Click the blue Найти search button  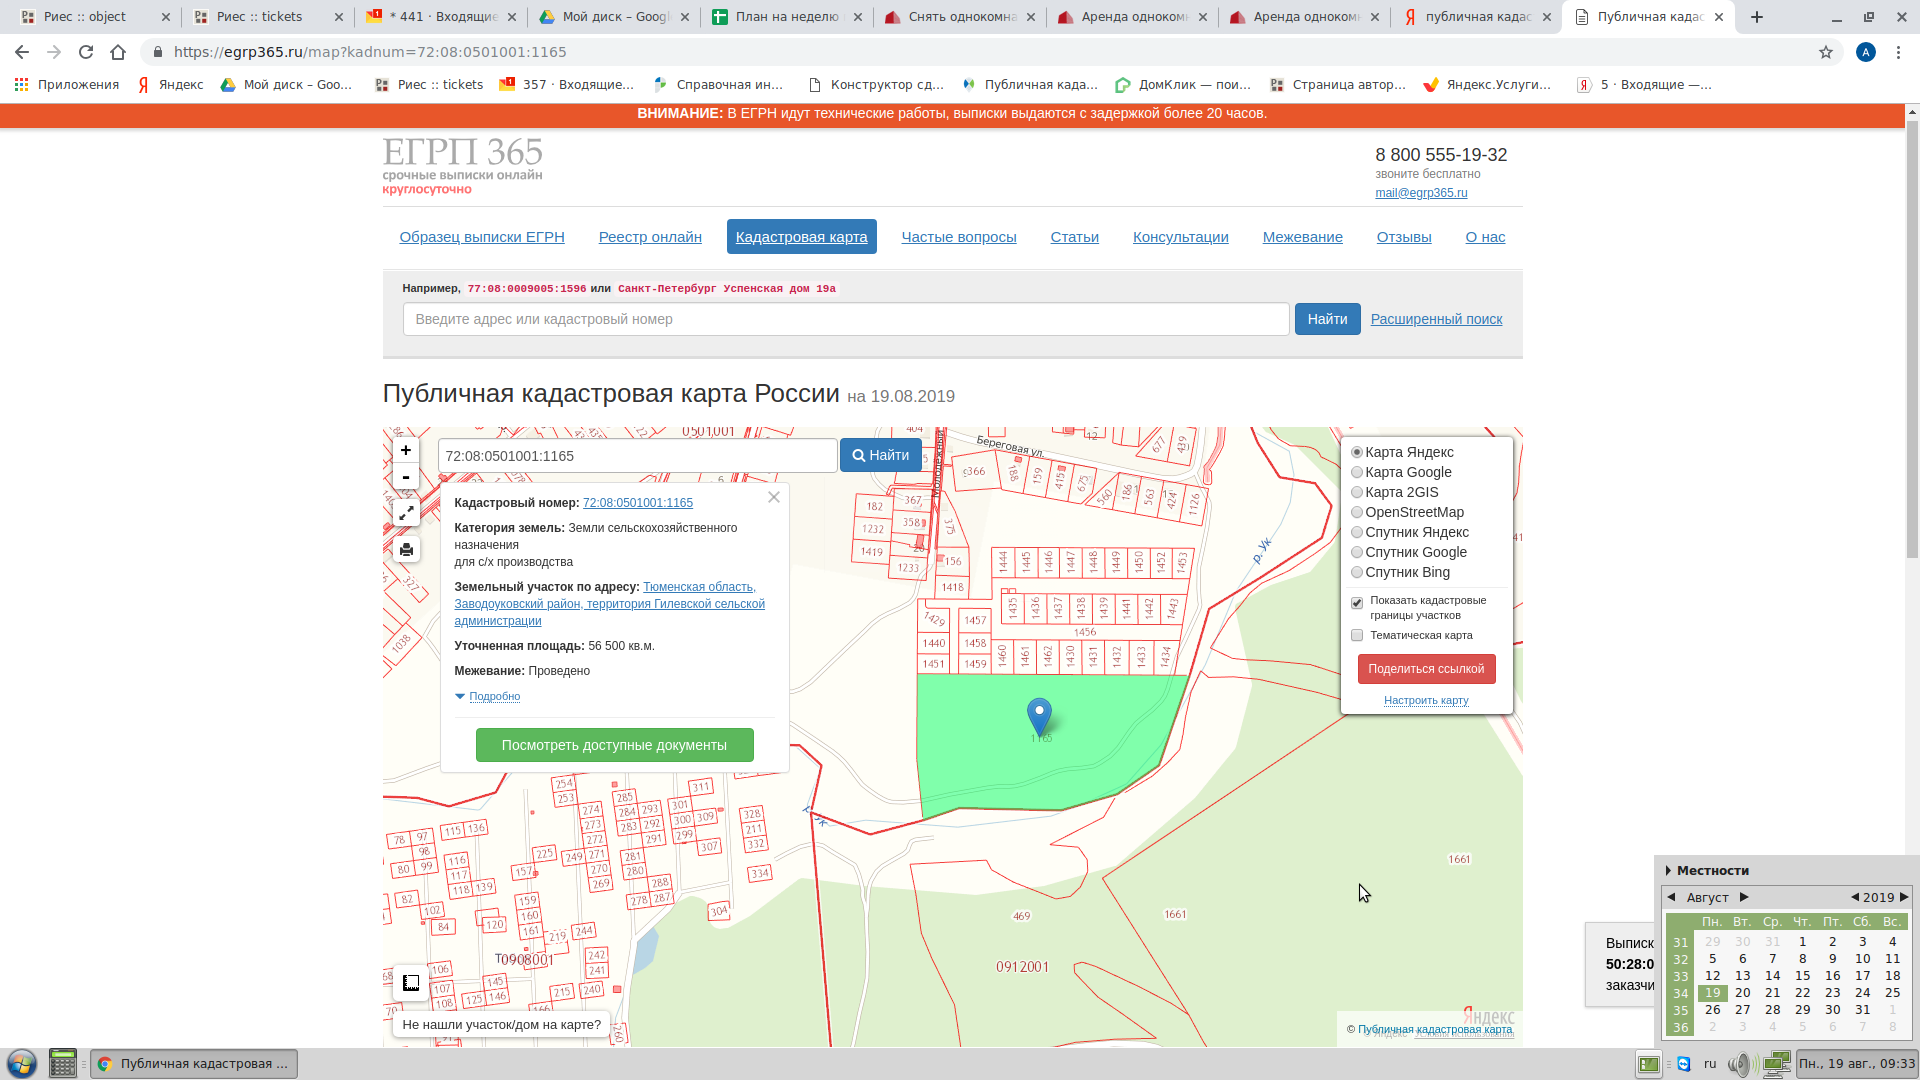(x=1327, y=319)
